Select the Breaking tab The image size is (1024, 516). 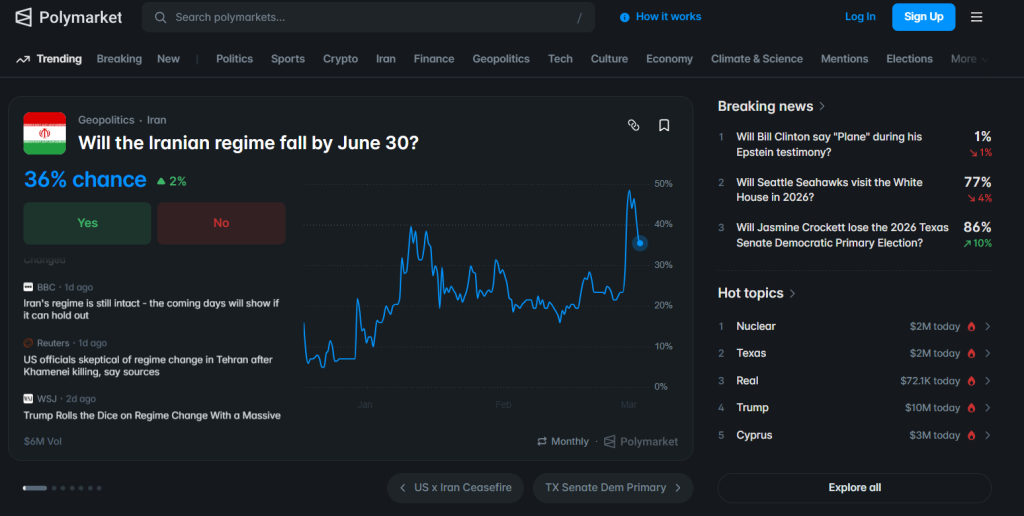click(119, 59)
